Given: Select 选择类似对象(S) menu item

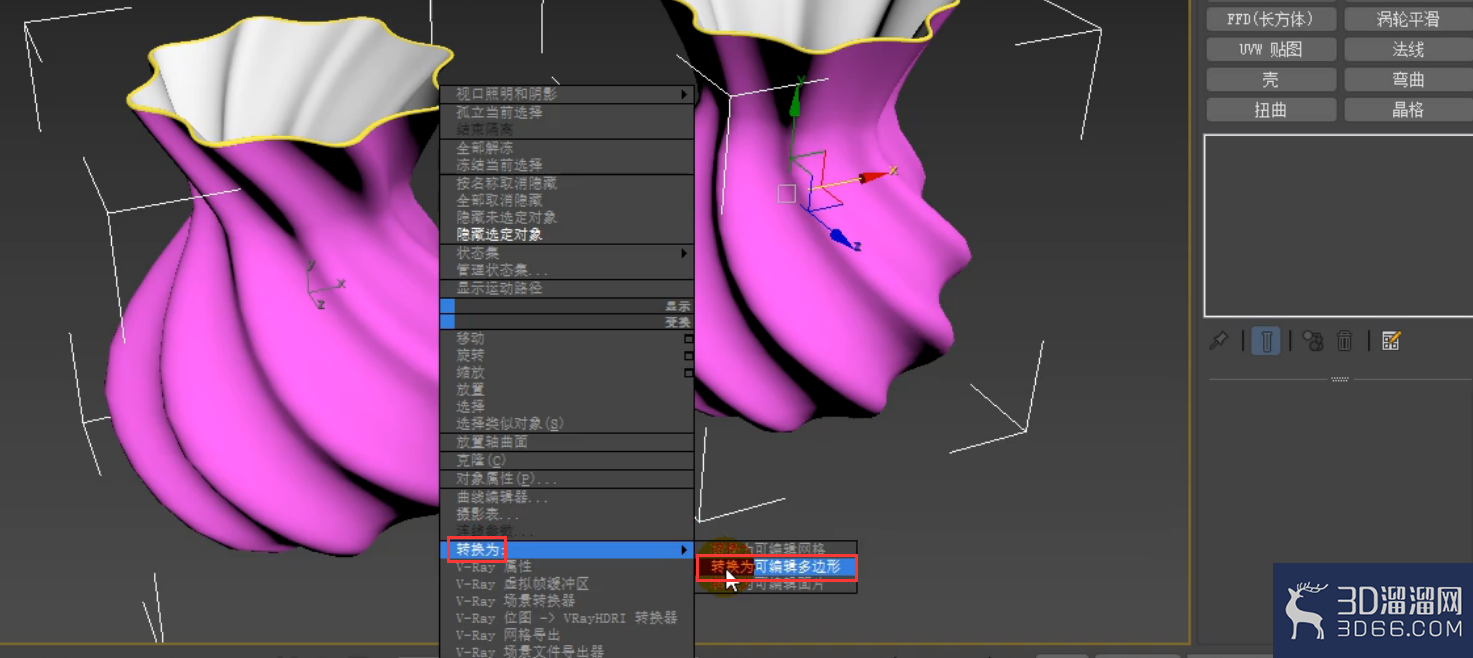Looking at the screenshot, I should click(x=567, y=424).
